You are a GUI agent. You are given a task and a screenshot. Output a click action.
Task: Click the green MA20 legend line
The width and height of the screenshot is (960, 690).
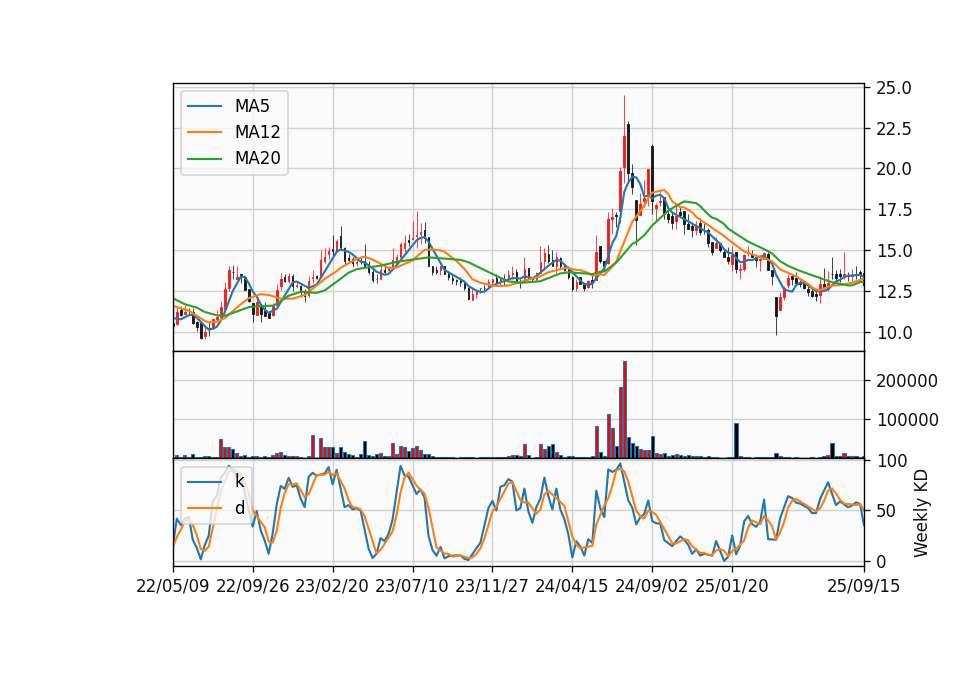click(x=204, y=159)
